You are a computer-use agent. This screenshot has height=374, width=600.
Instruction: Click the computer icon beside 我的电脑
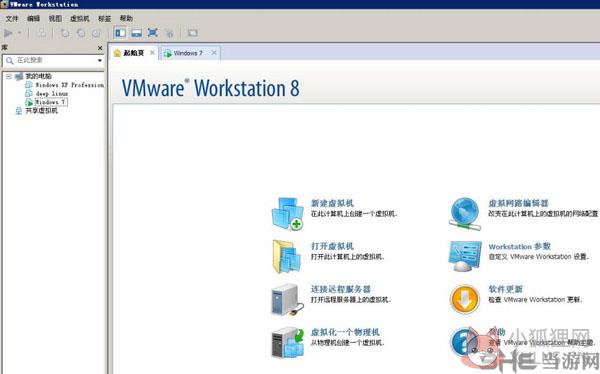(x=19, y=77)
